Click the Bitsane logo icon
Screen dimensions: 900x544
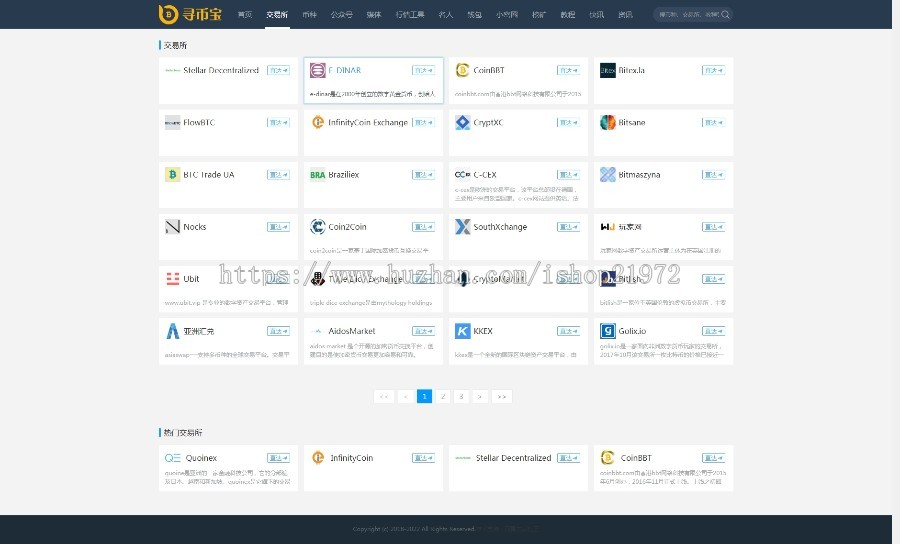point(608,122)
